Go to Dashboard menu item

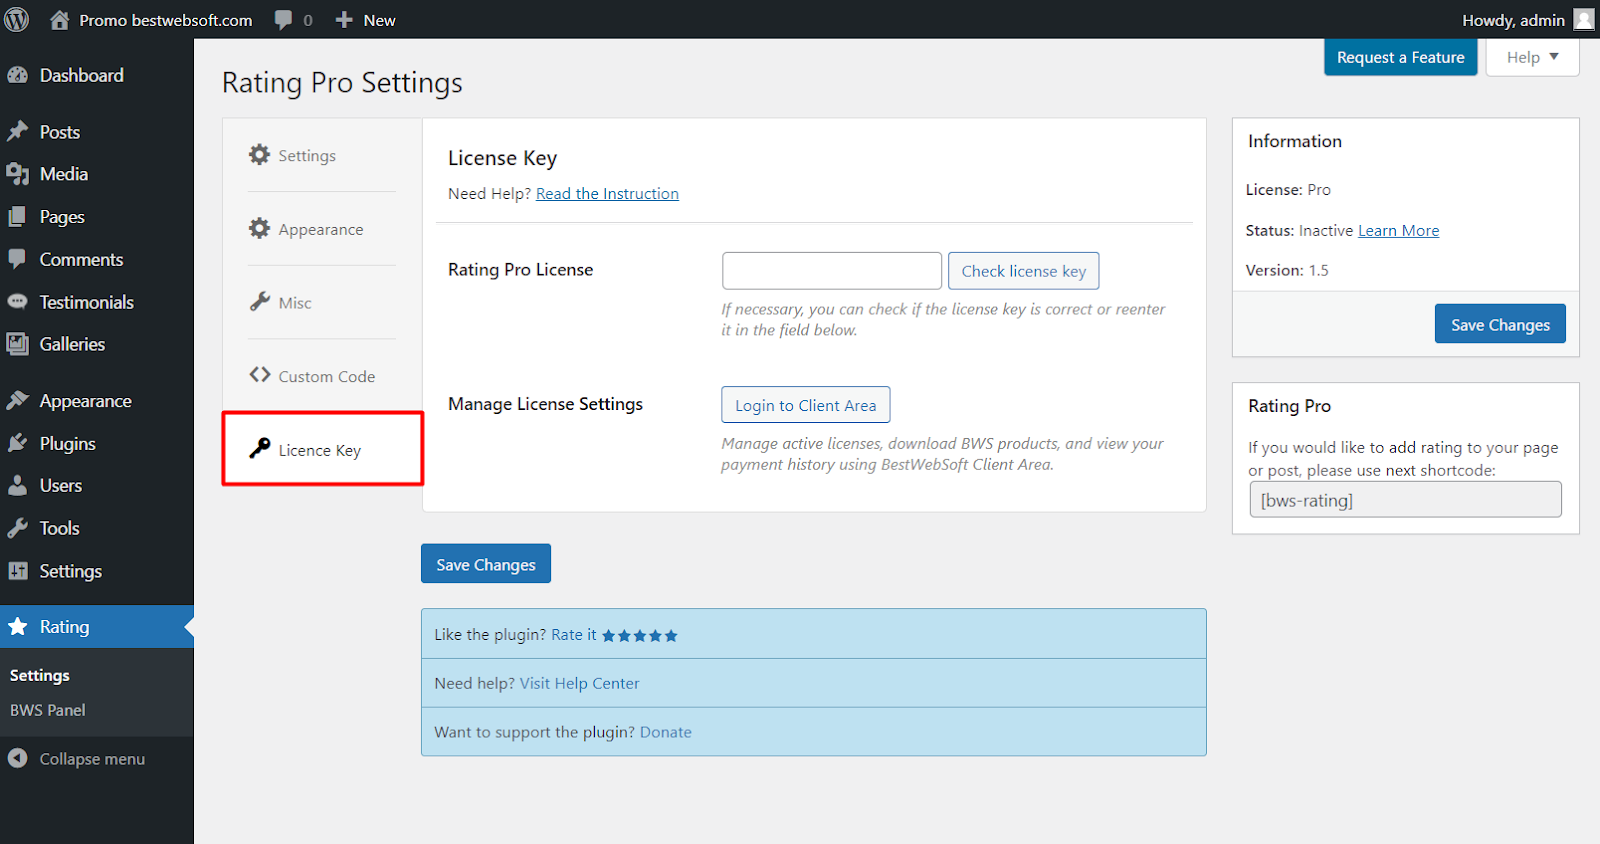pos(82,75)
